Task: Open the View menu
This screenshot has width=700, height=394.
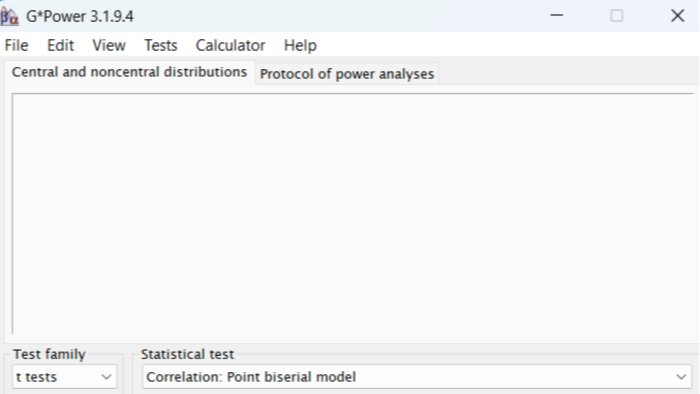Action: pyautogui.click(x=109, y=46)
